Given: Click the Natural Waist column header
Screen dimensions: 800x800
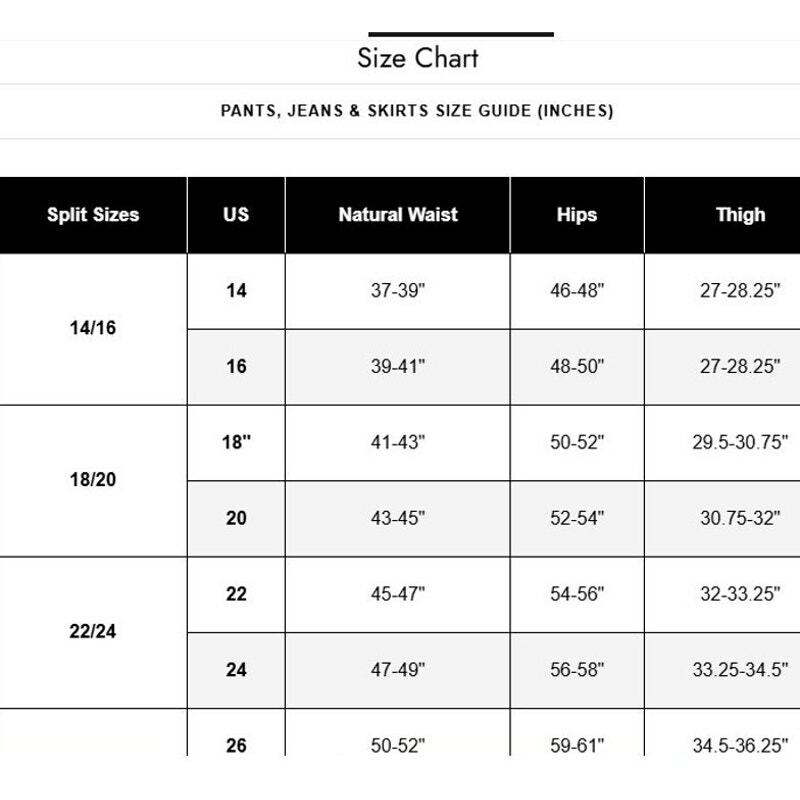Looking at the screenshot, I should [398, 215].
